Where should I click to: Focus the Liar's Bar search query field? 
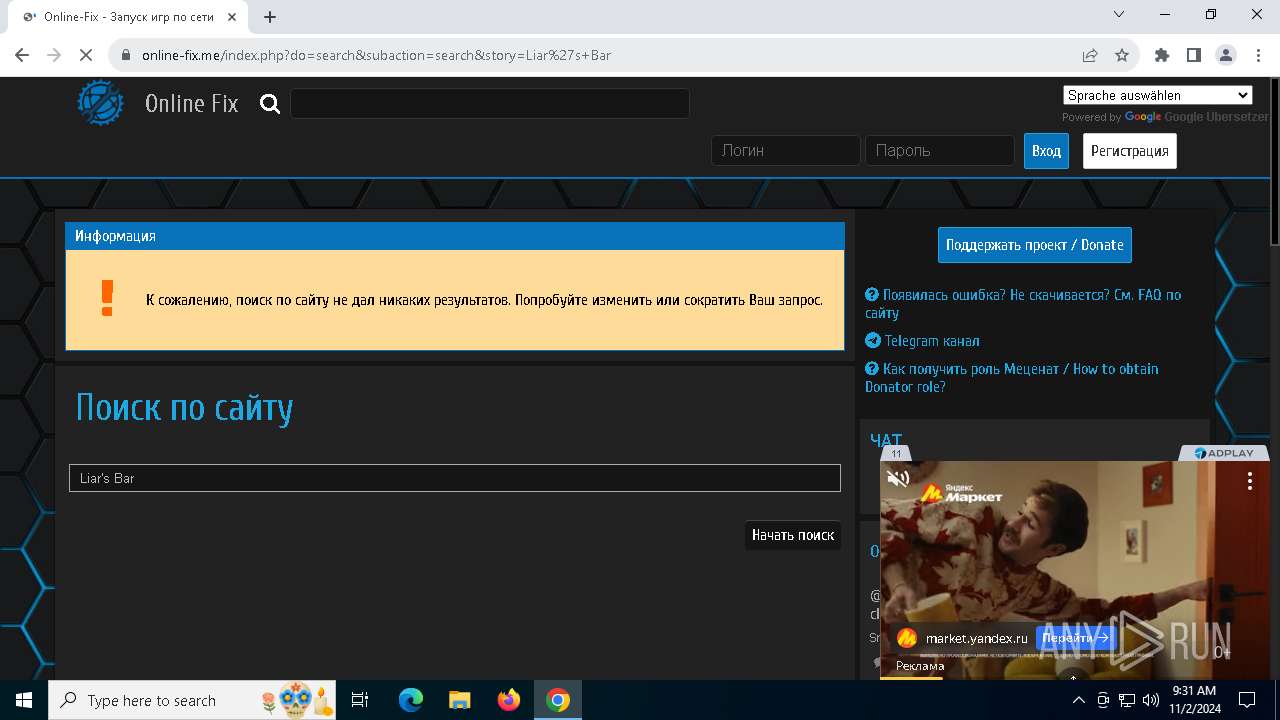pyautogui.click(x=455, y=478)
